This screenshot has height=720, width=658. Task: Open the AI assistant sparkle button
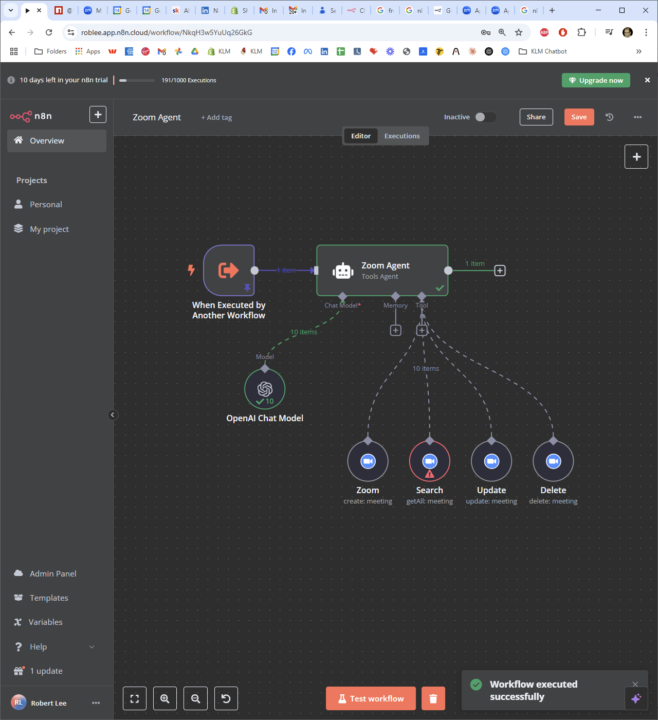[636, 698]
